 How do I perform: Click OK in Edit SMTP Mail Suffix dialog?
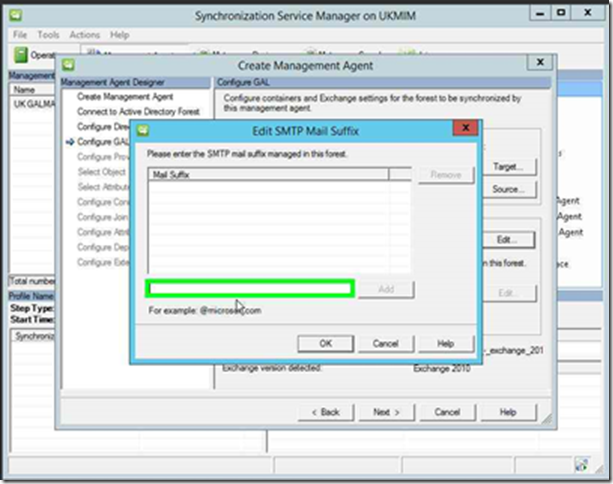coord(325,344)
